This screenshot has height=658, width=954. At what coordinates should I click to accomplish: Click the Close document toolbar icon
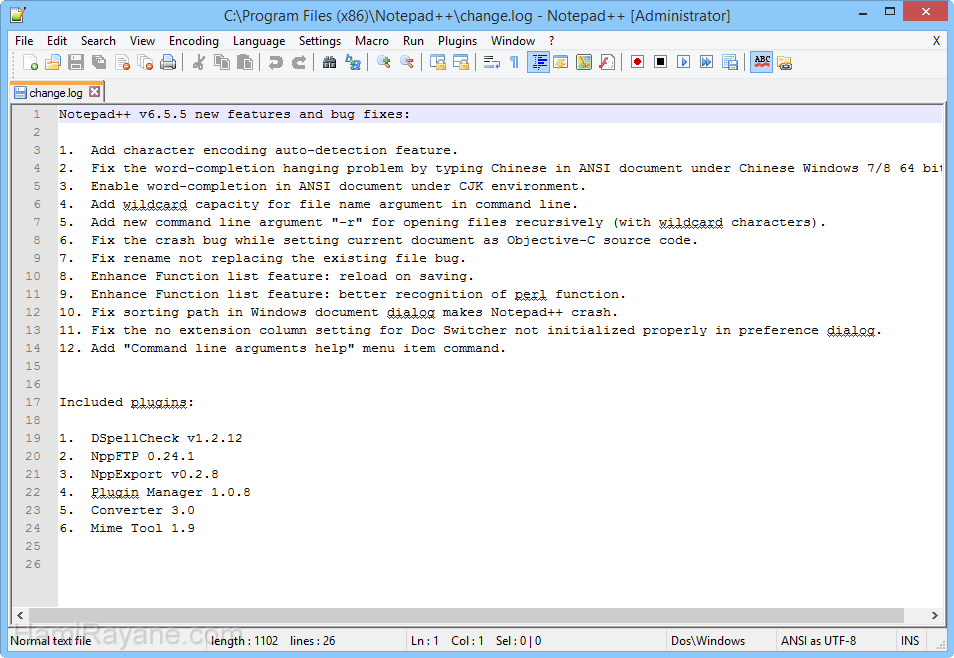click(122, 62)
